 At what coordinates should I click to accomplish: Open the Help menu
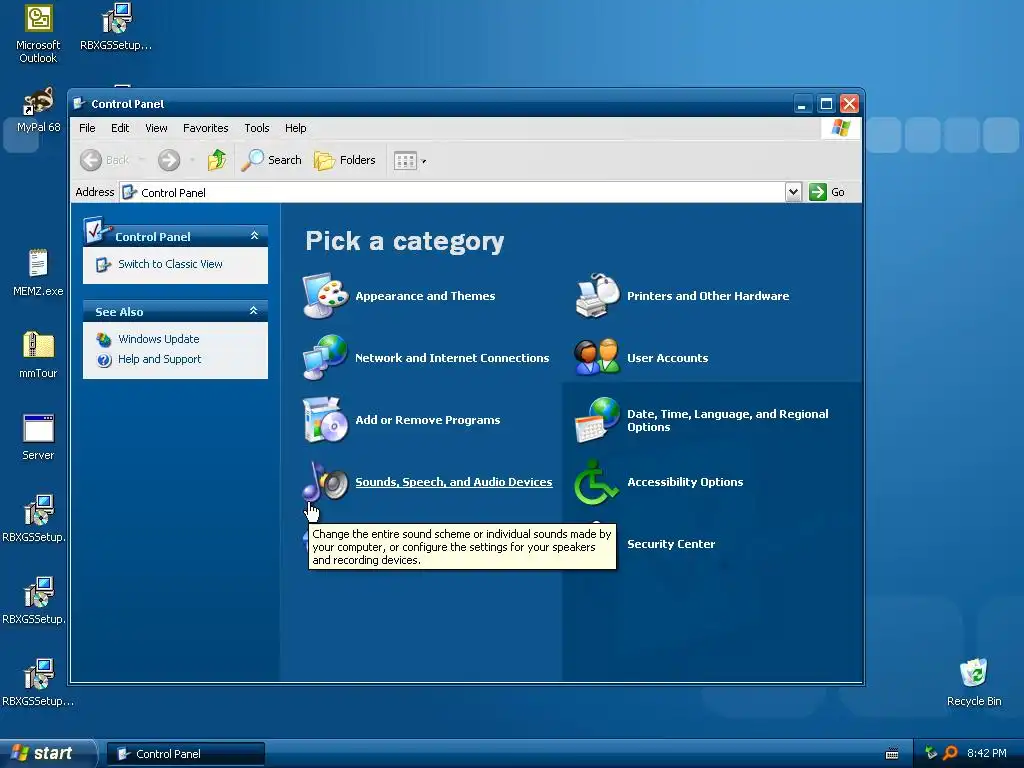coord(295,128)
